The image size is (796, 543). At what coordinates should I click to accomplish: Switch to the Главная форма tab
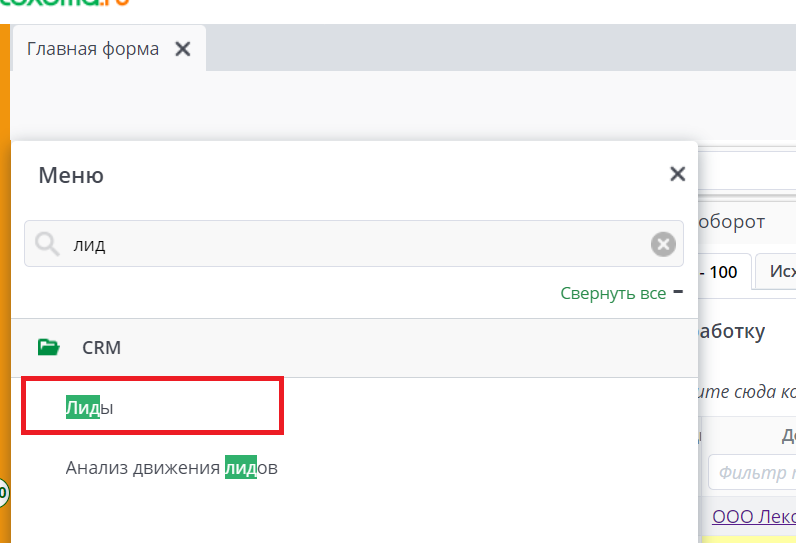pos(93,49)
